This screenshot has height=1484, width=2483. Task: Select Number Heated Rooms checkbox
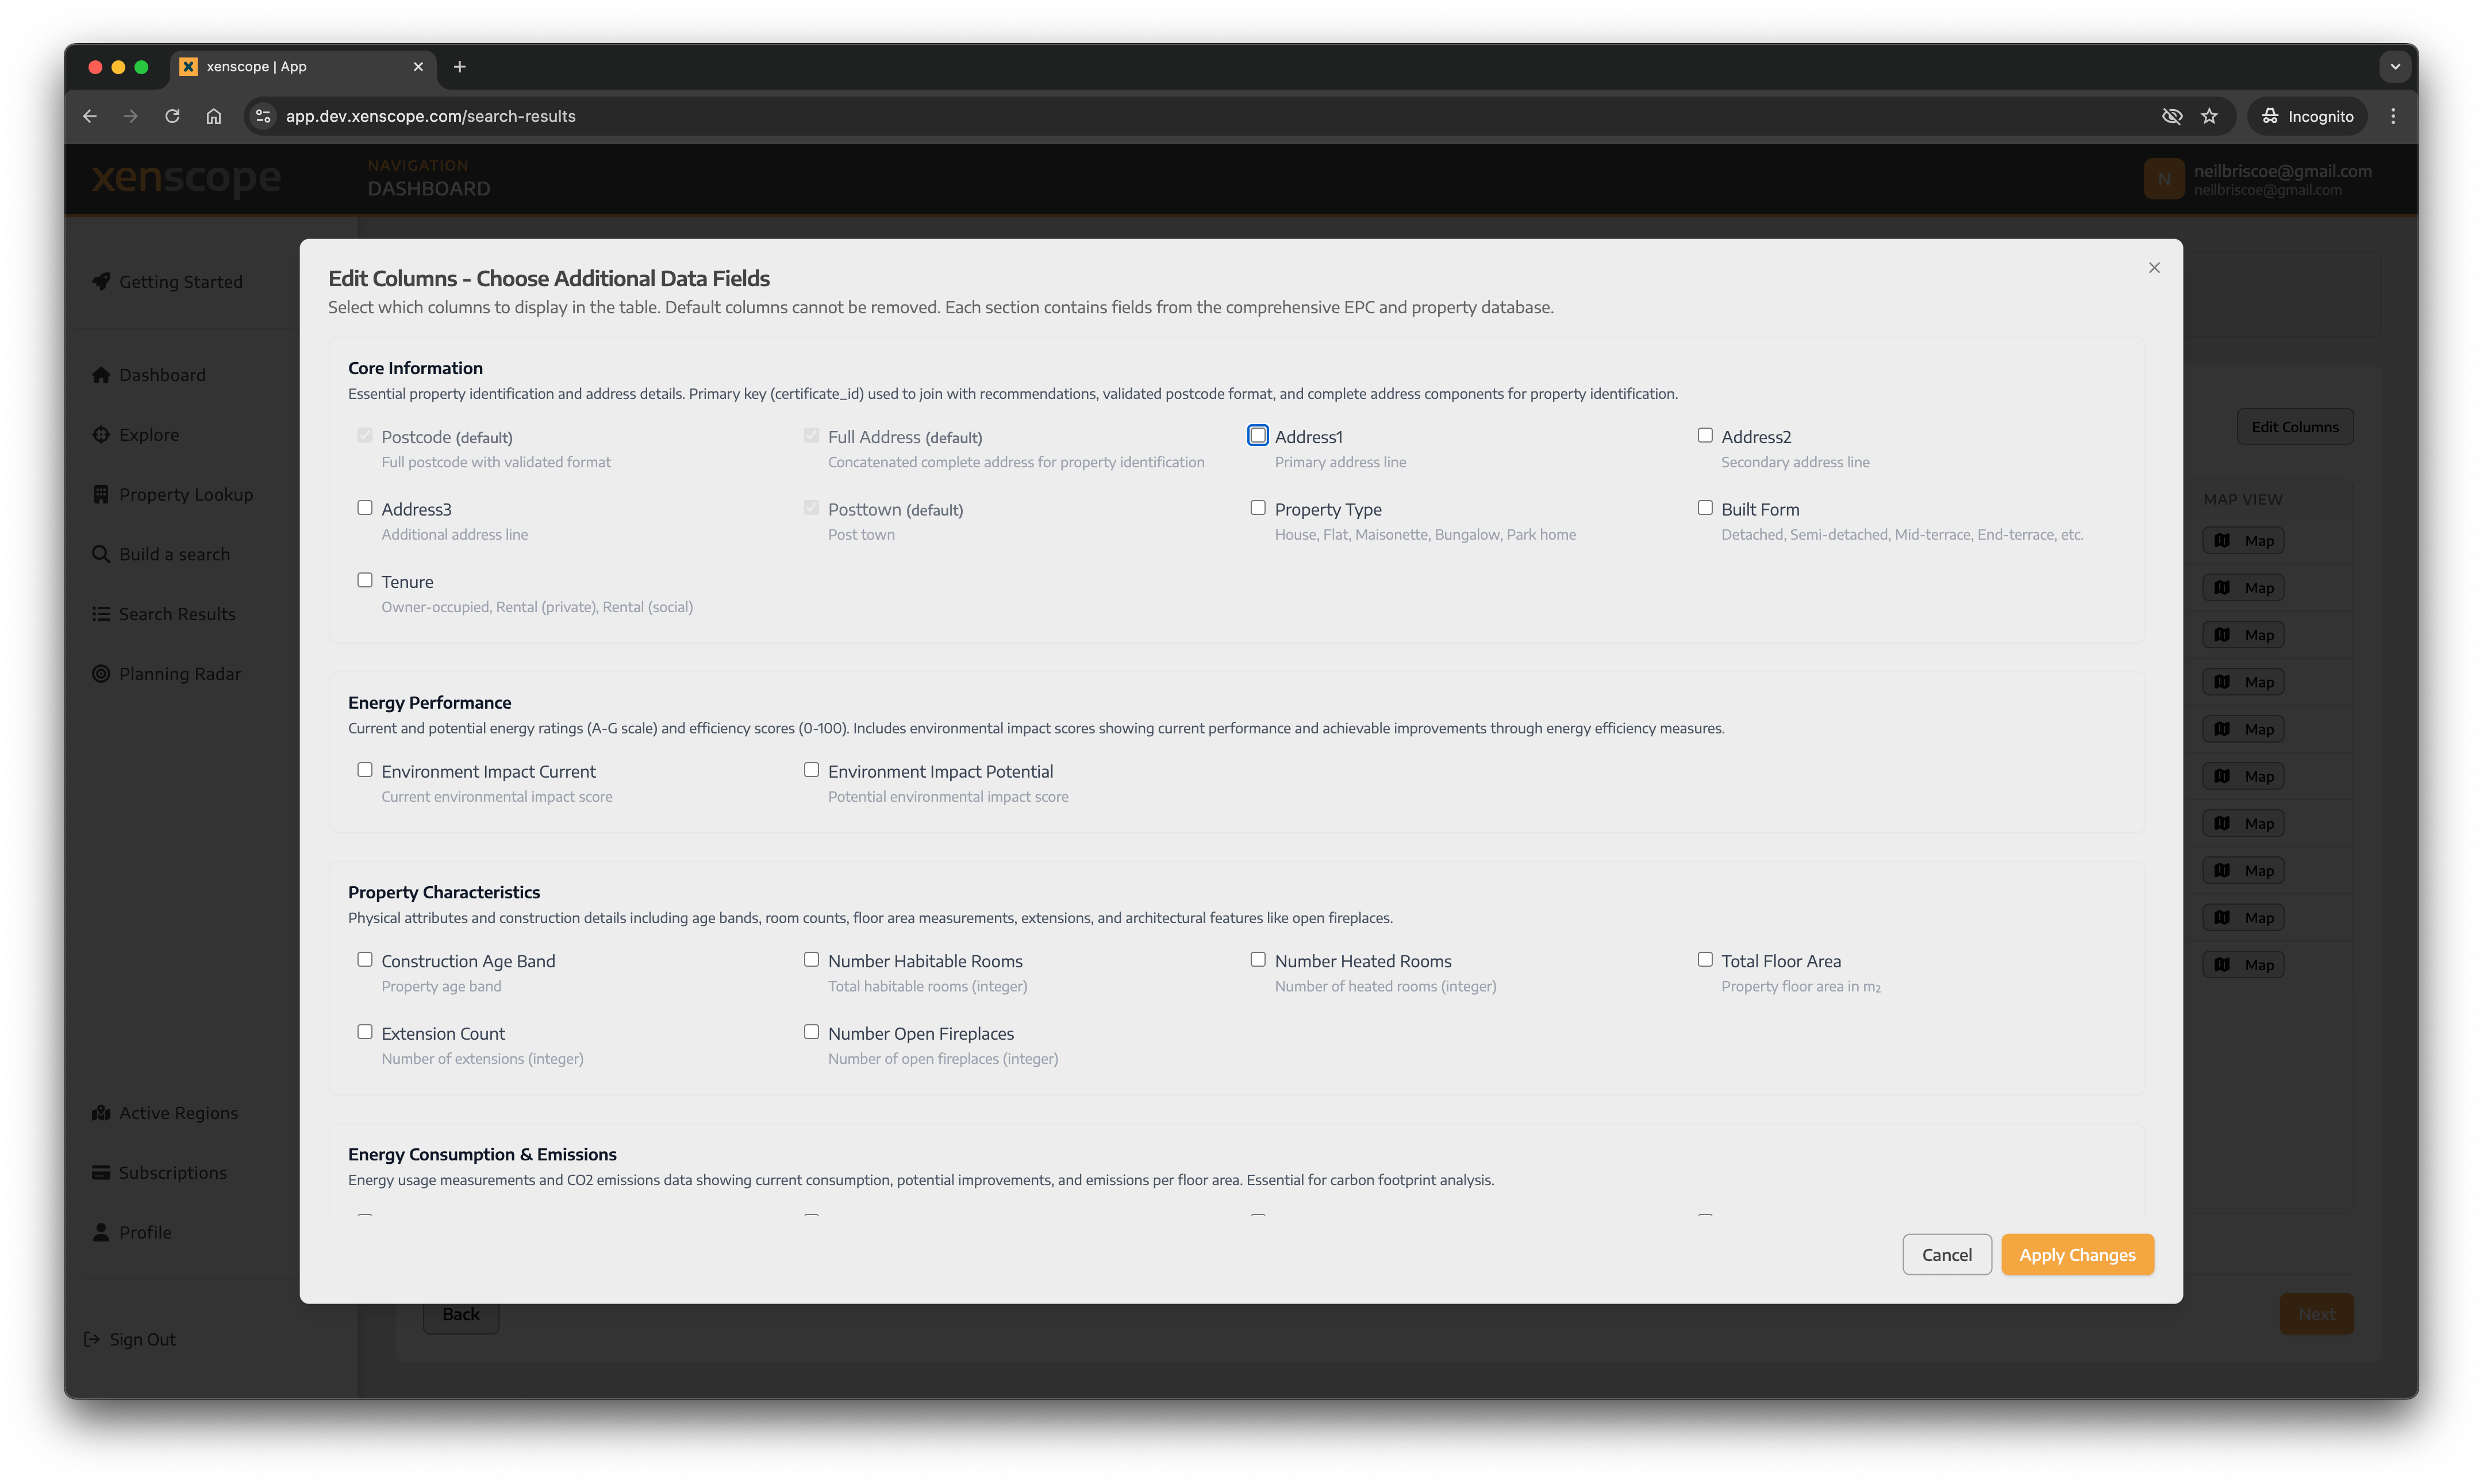point(1257,960)
